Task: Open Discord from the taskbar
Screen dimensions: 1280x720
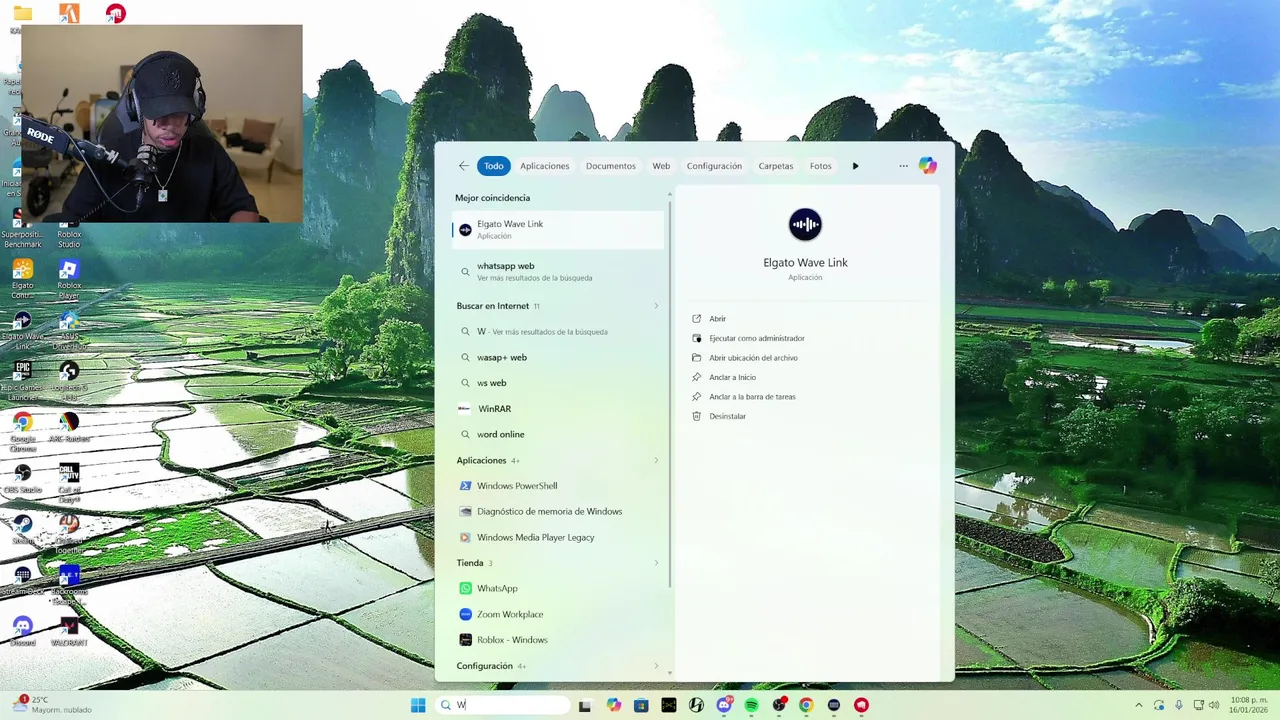Action: pyautogui.click(x=724, y=705)
